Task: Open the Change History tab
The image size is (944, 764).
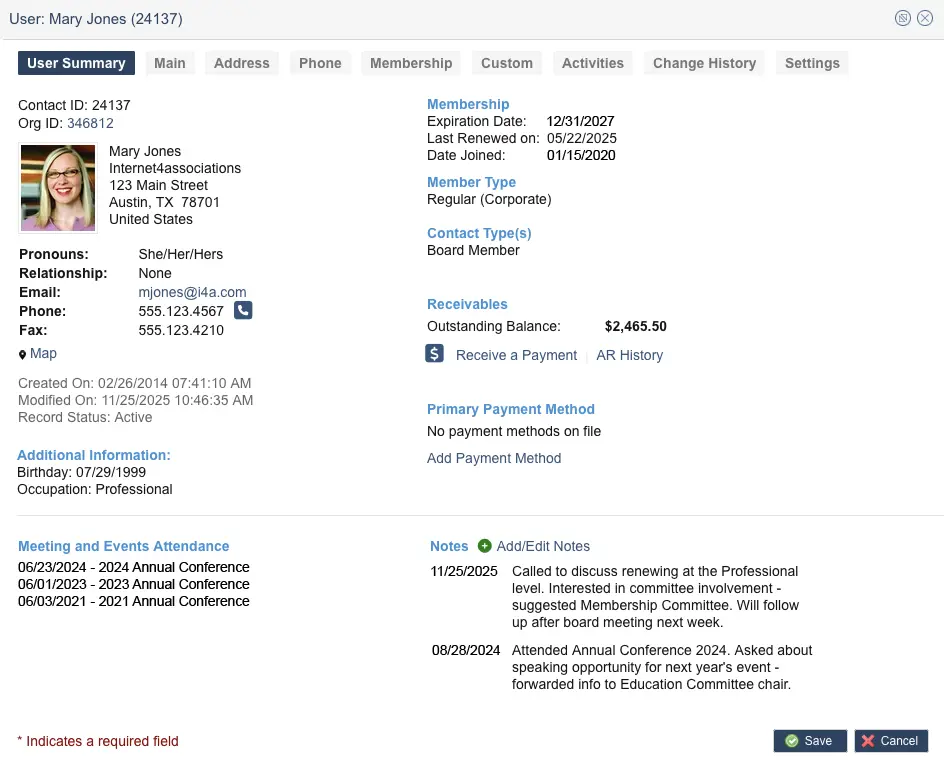Action: [704, 63]
